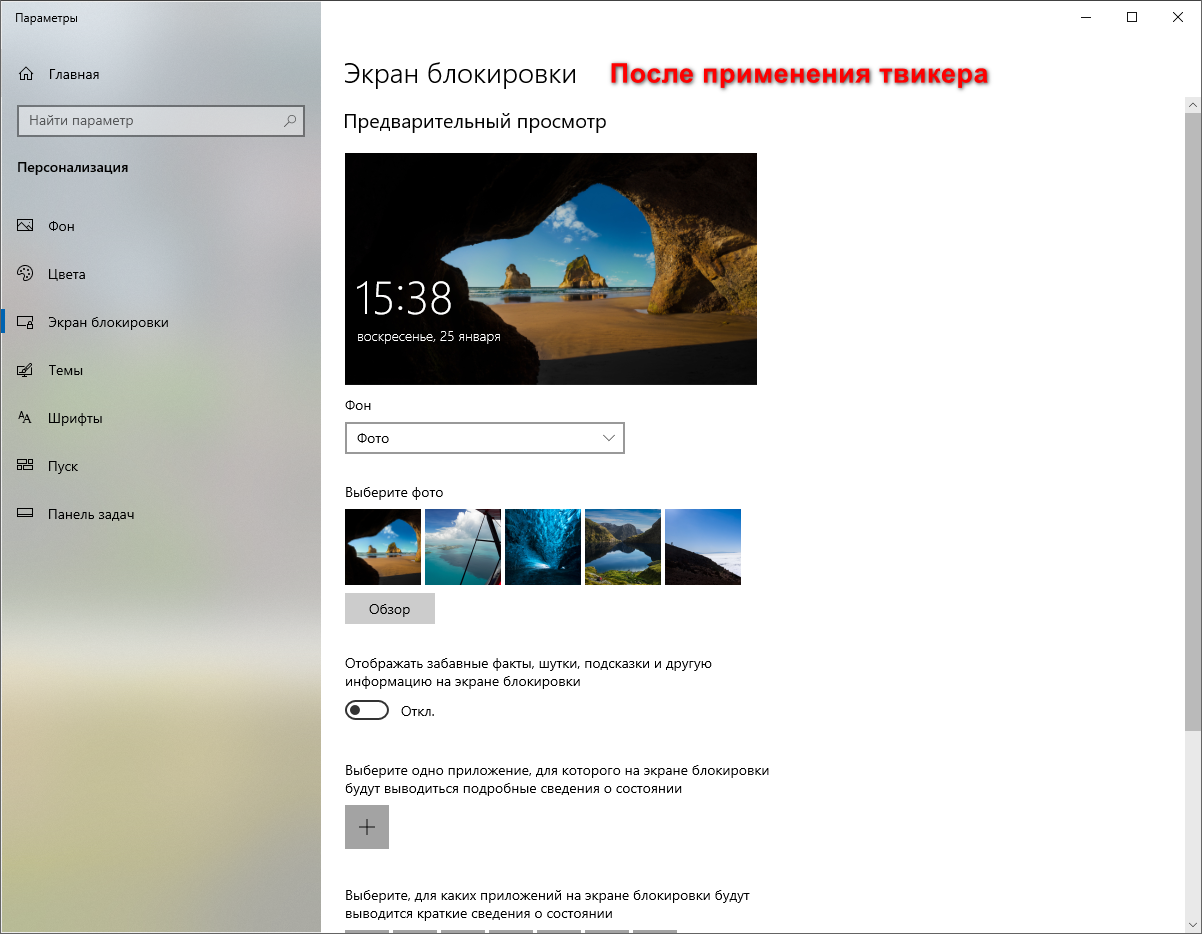Select the airplane wing photo thumbnail
Screen dimensions: 1202x934
[x=463, y=547]
